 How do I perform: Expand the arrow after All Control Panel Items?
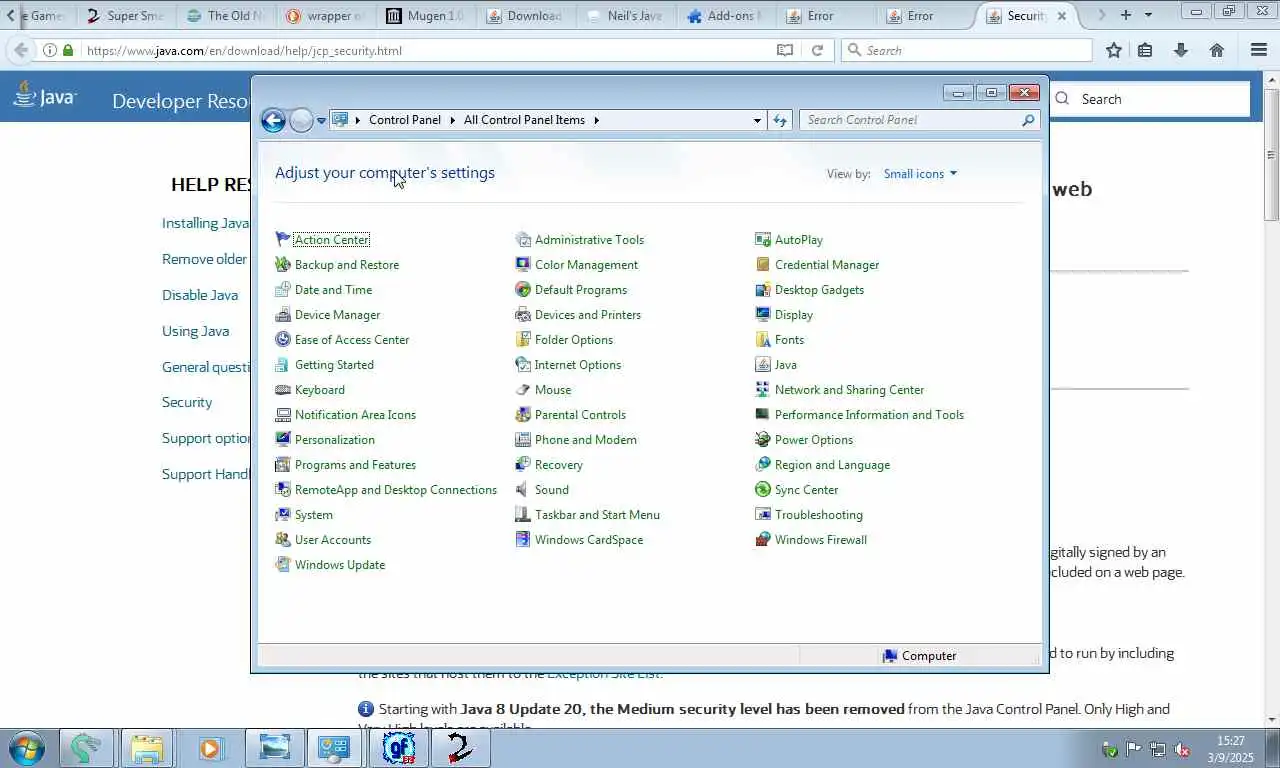(597, 120)
